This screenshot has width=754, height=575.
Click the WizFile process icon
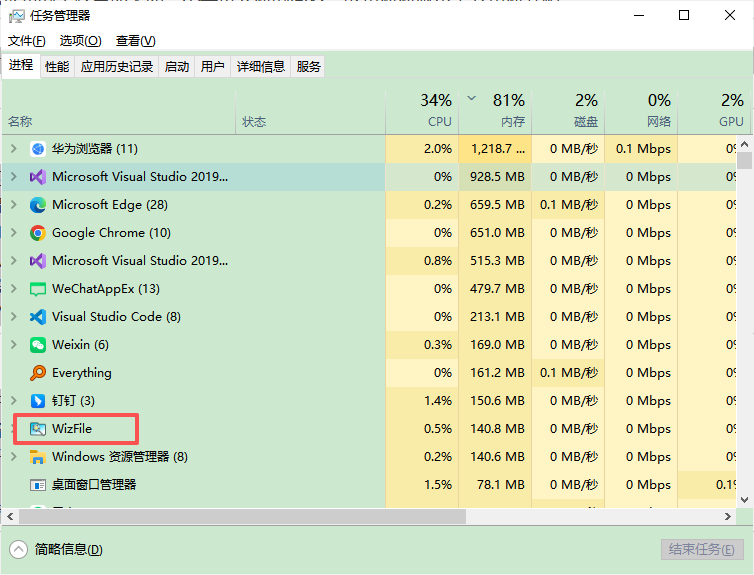[x=38, y=429]
